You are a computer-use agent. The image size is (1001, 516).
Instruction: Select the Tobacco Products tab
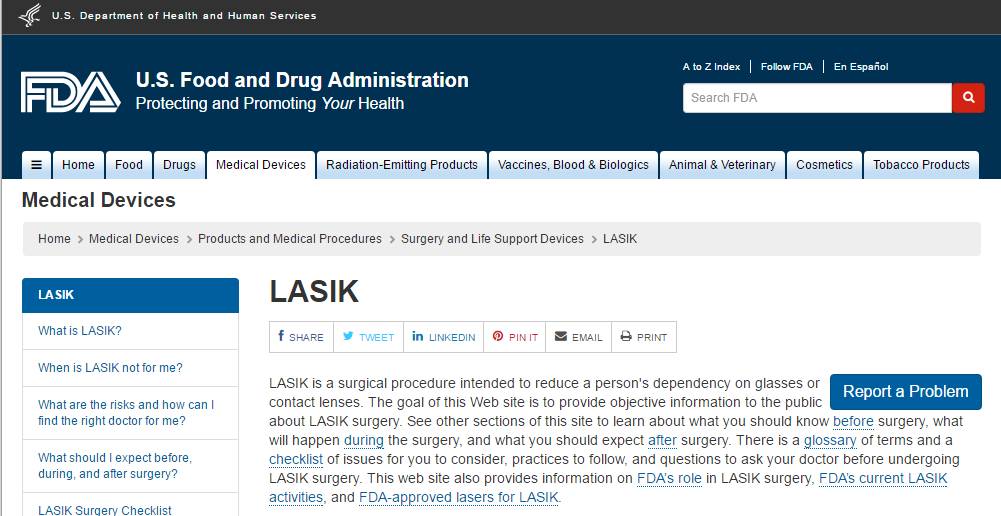(x=921, y=165)
